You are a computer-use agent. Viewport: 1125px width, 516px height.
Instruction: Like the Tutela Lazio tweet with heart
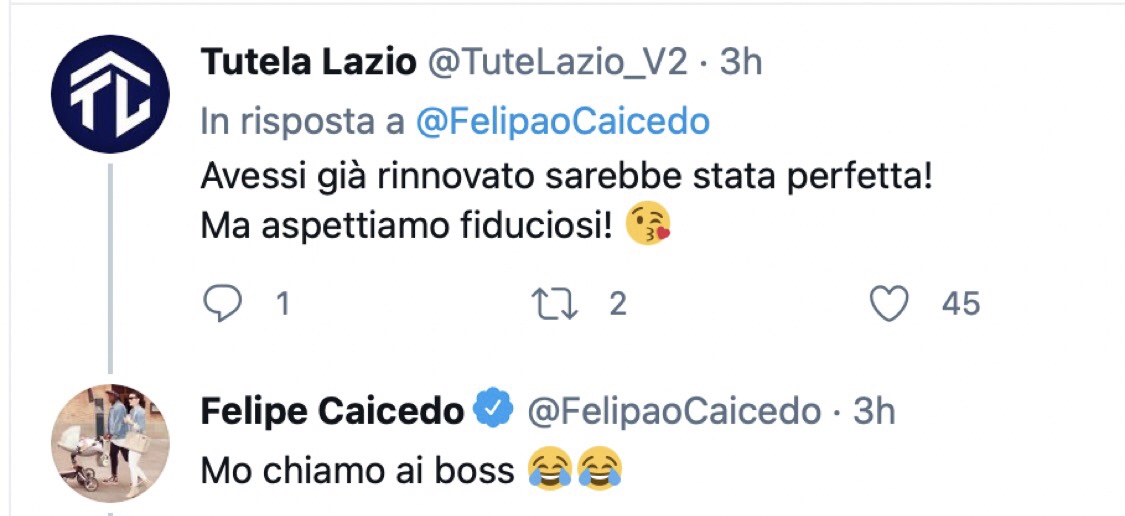889,304
